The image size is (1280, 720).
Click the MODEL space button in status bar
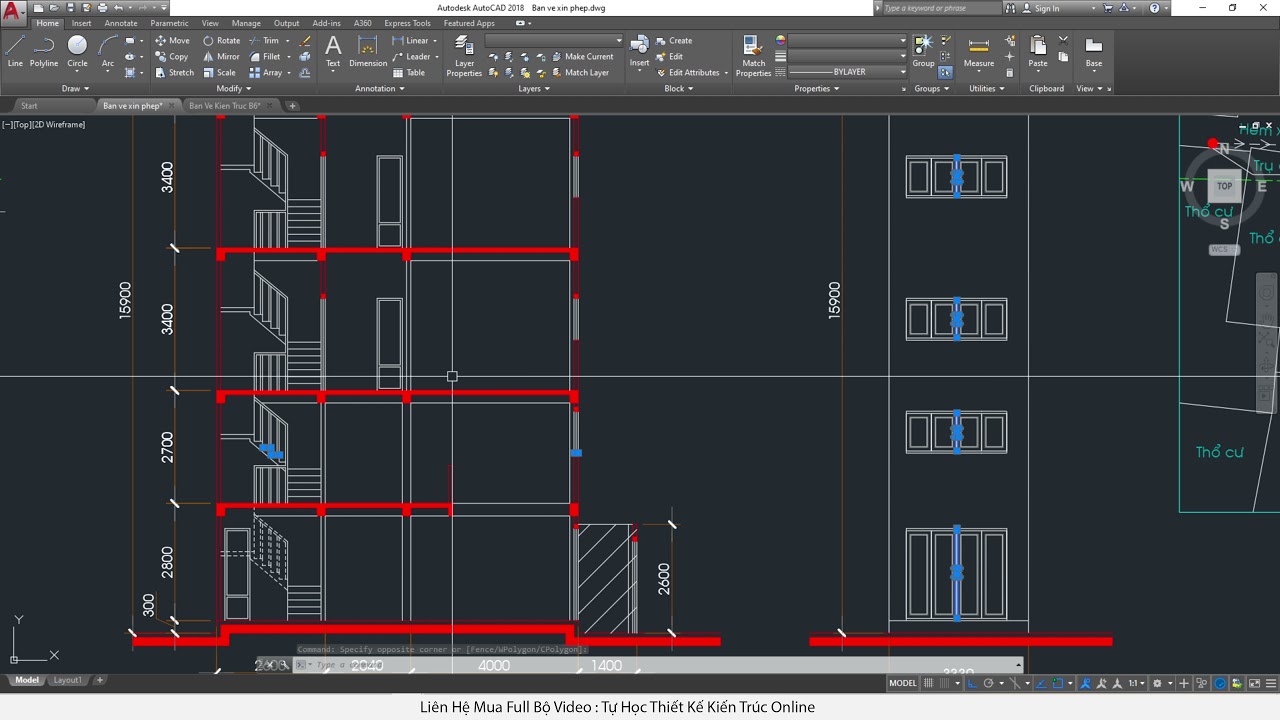pos(903,684)
